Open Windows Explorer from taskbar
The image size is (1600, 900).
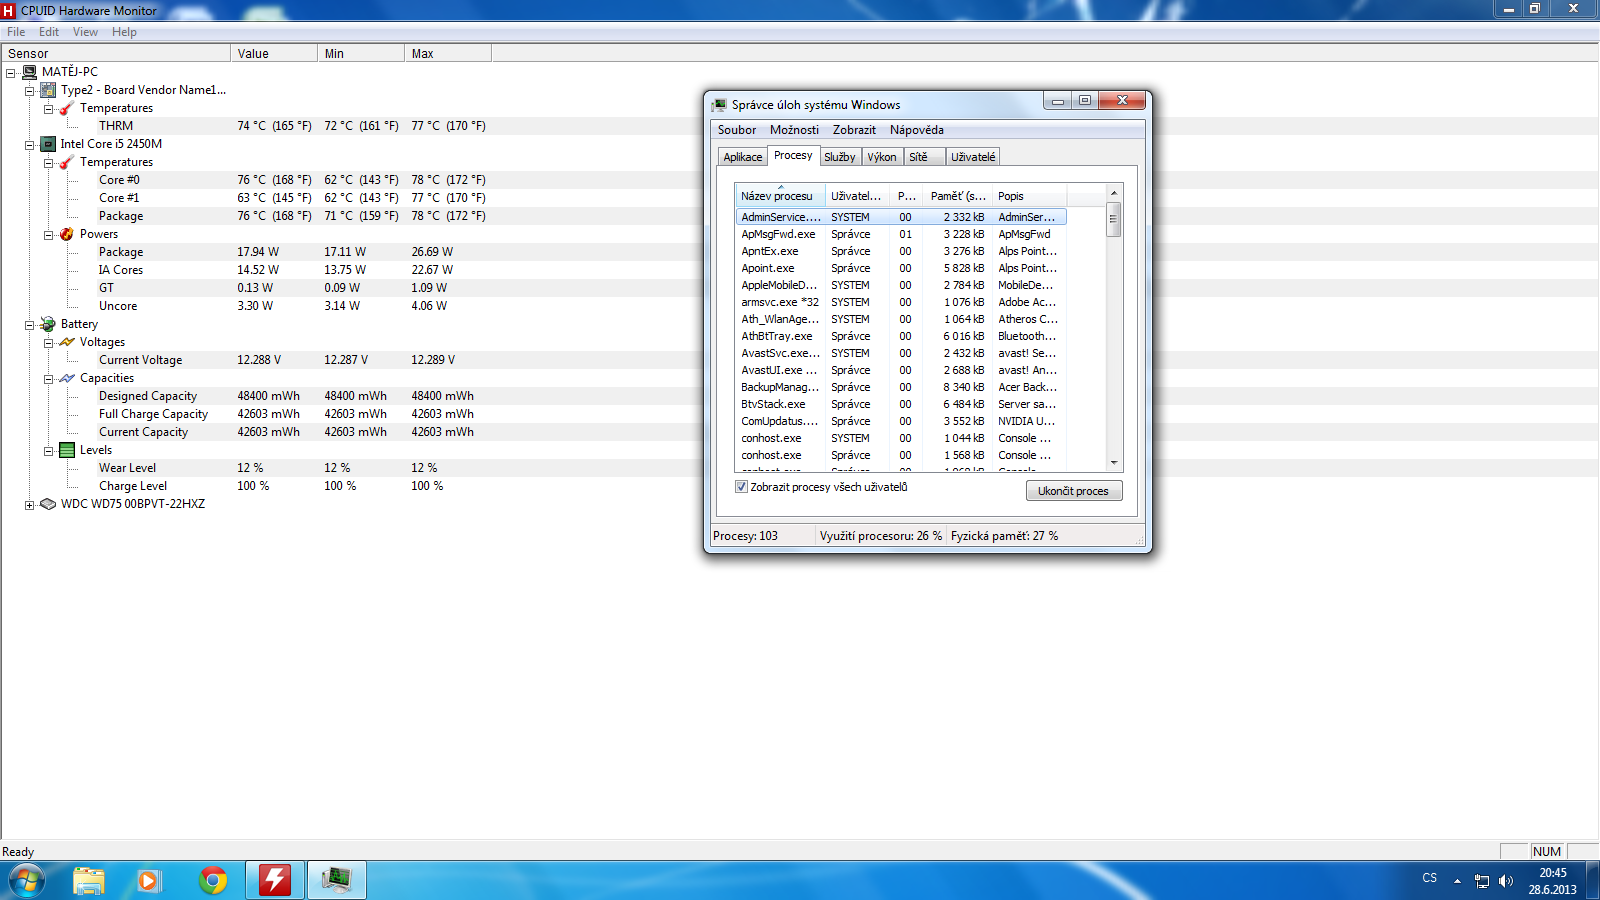click(x=89, y=880)
